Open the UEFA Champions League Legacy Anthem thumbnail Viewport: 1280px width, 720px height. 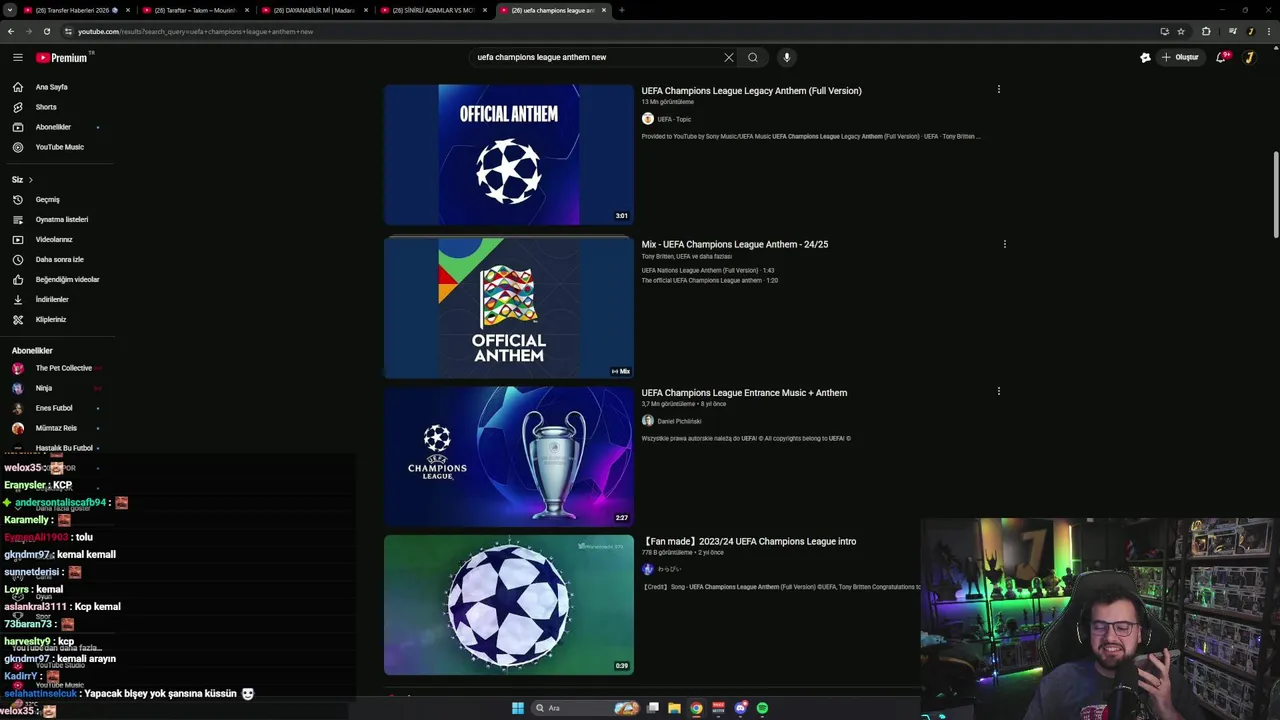[x=508, y=154]
